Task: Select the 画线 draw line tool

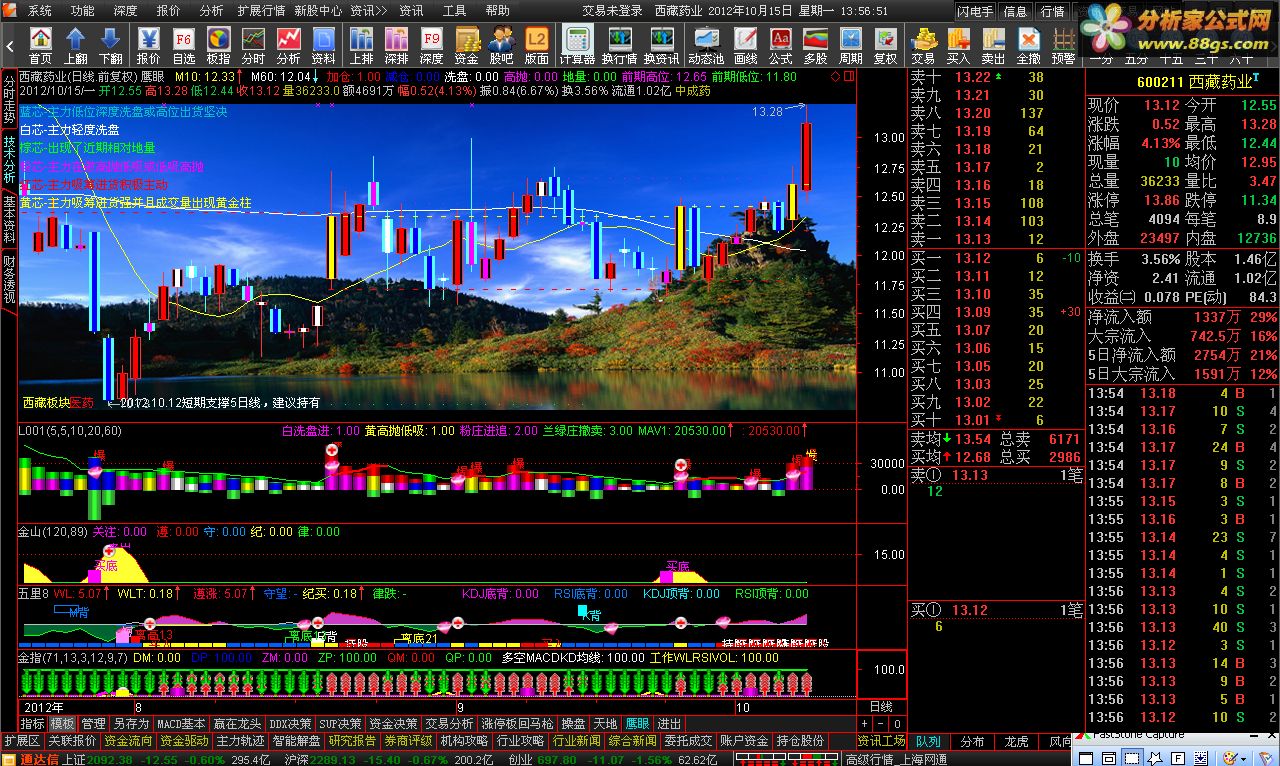Action: click(745, 46)
